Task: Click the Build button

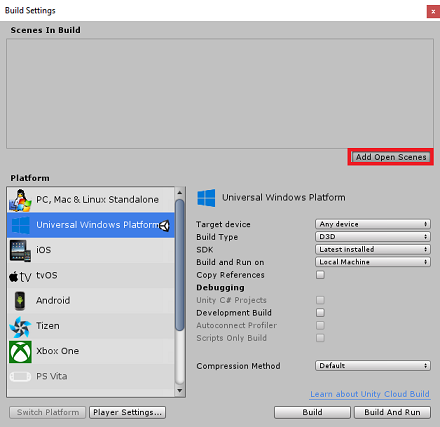Action: 312,412
